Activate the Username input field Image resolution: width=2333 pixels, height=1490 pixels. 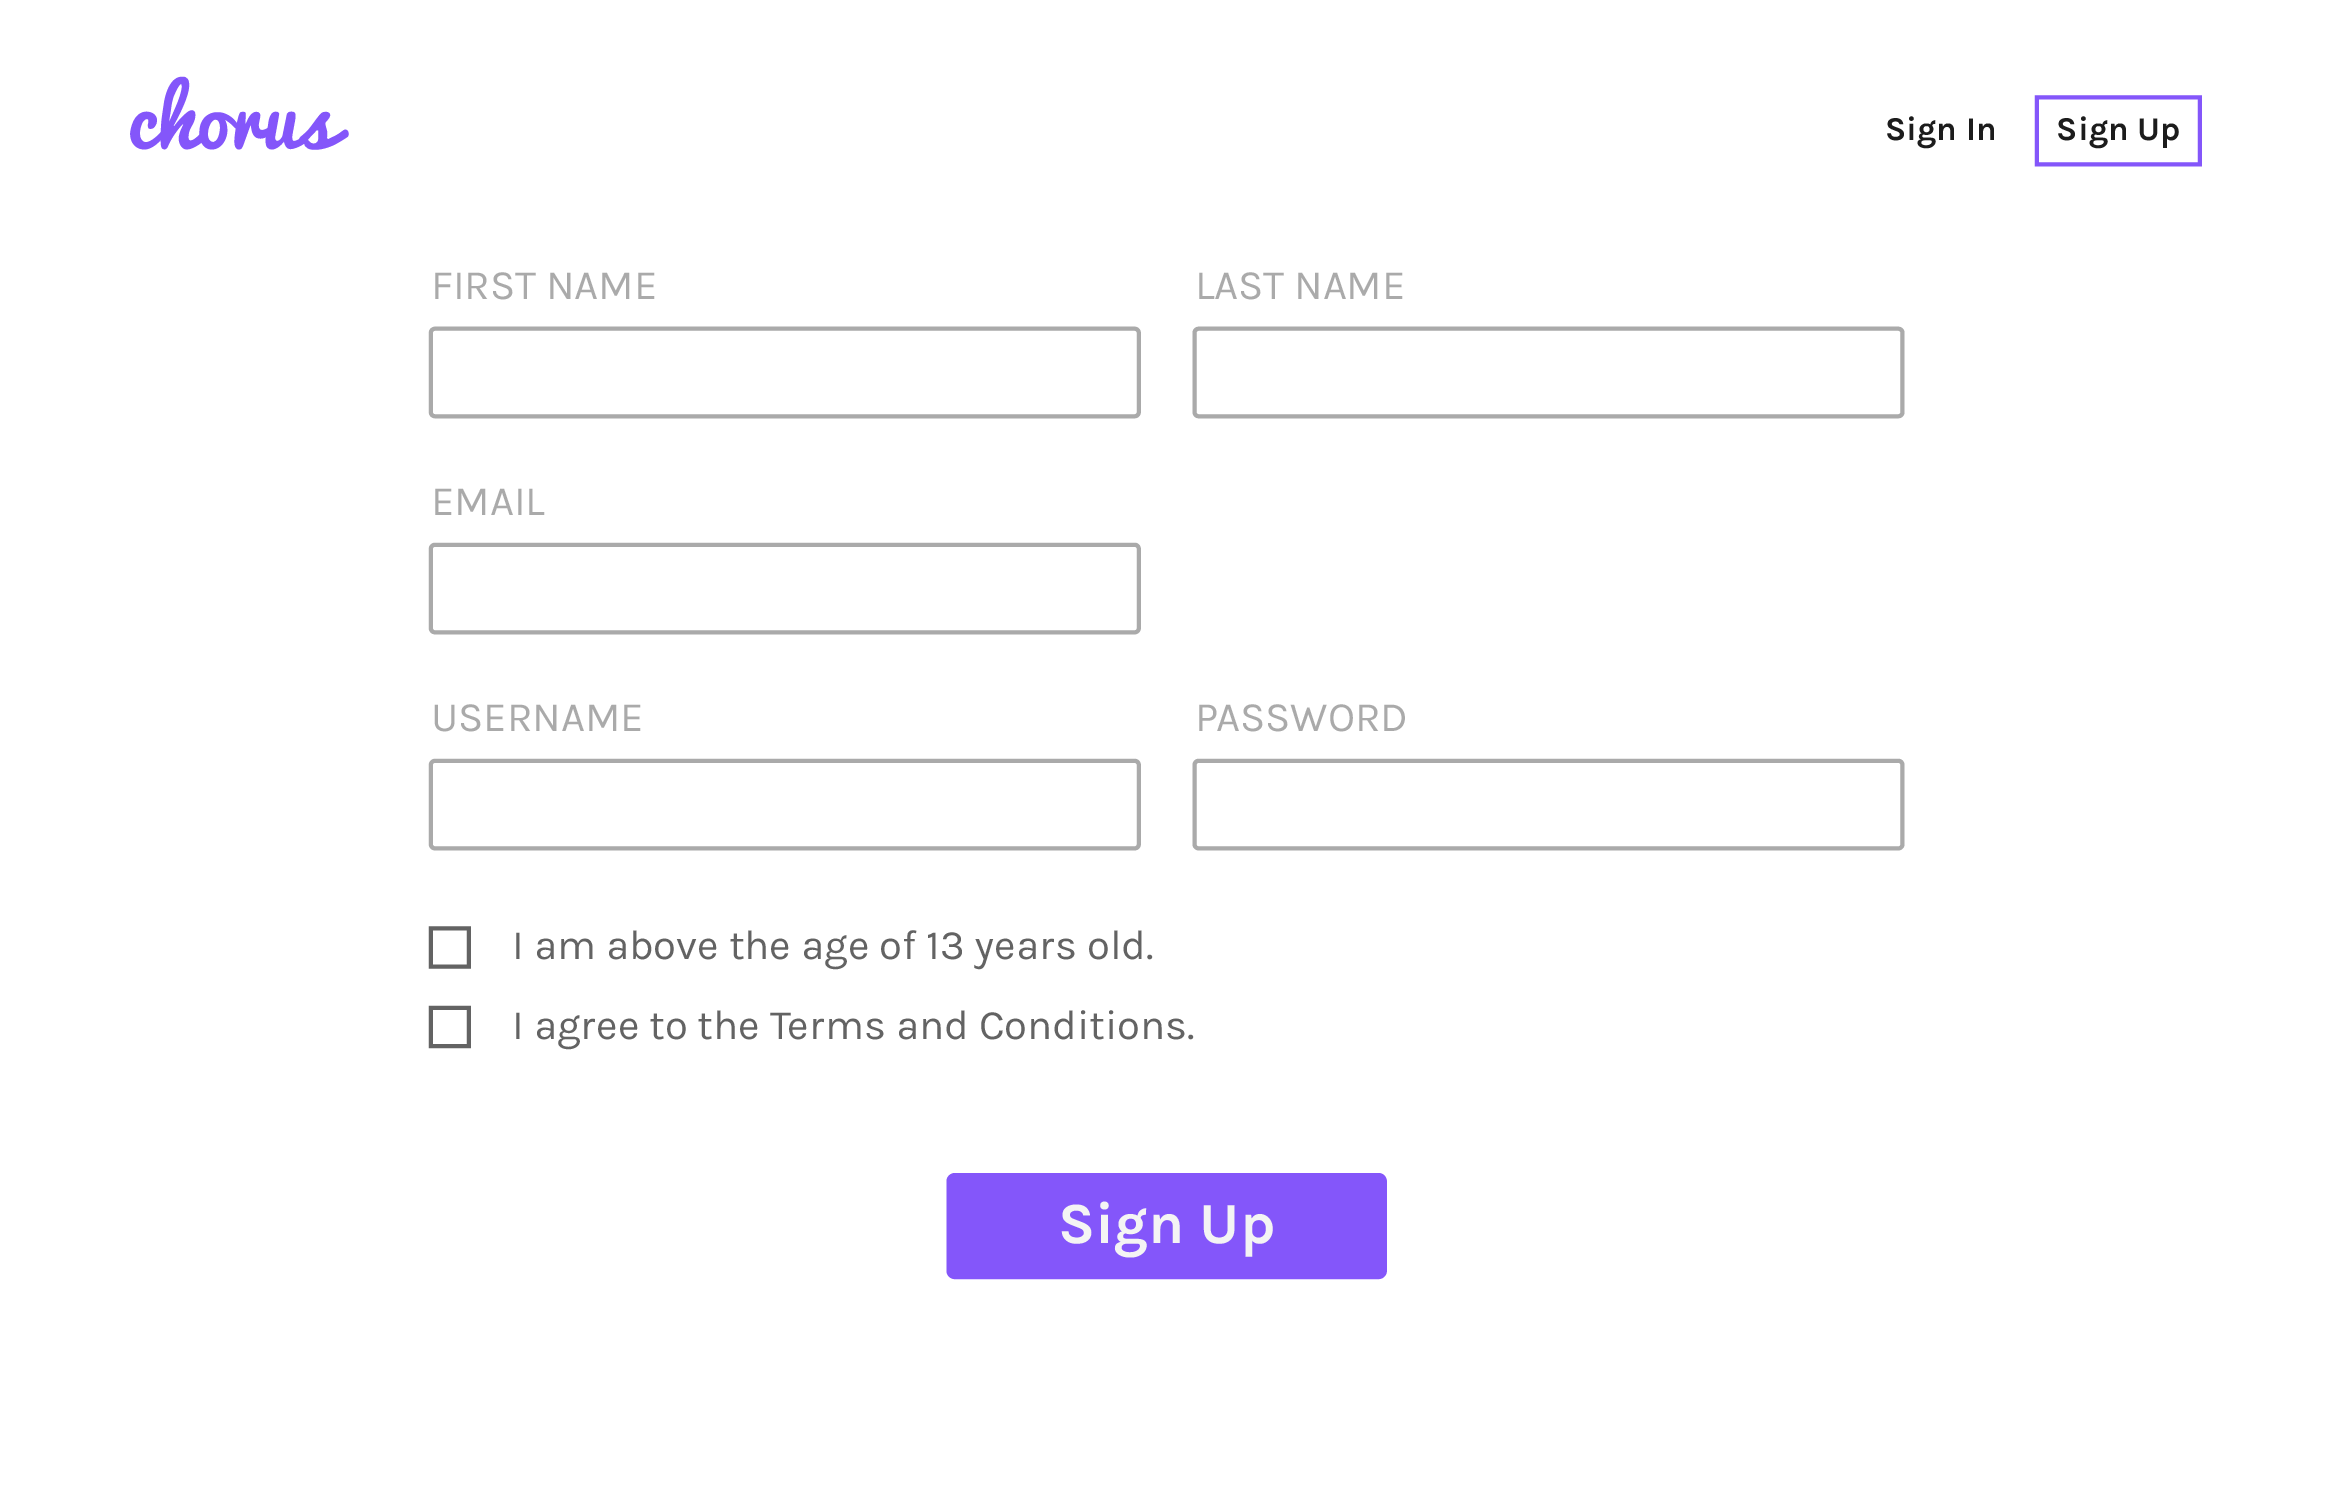point(784,804)
